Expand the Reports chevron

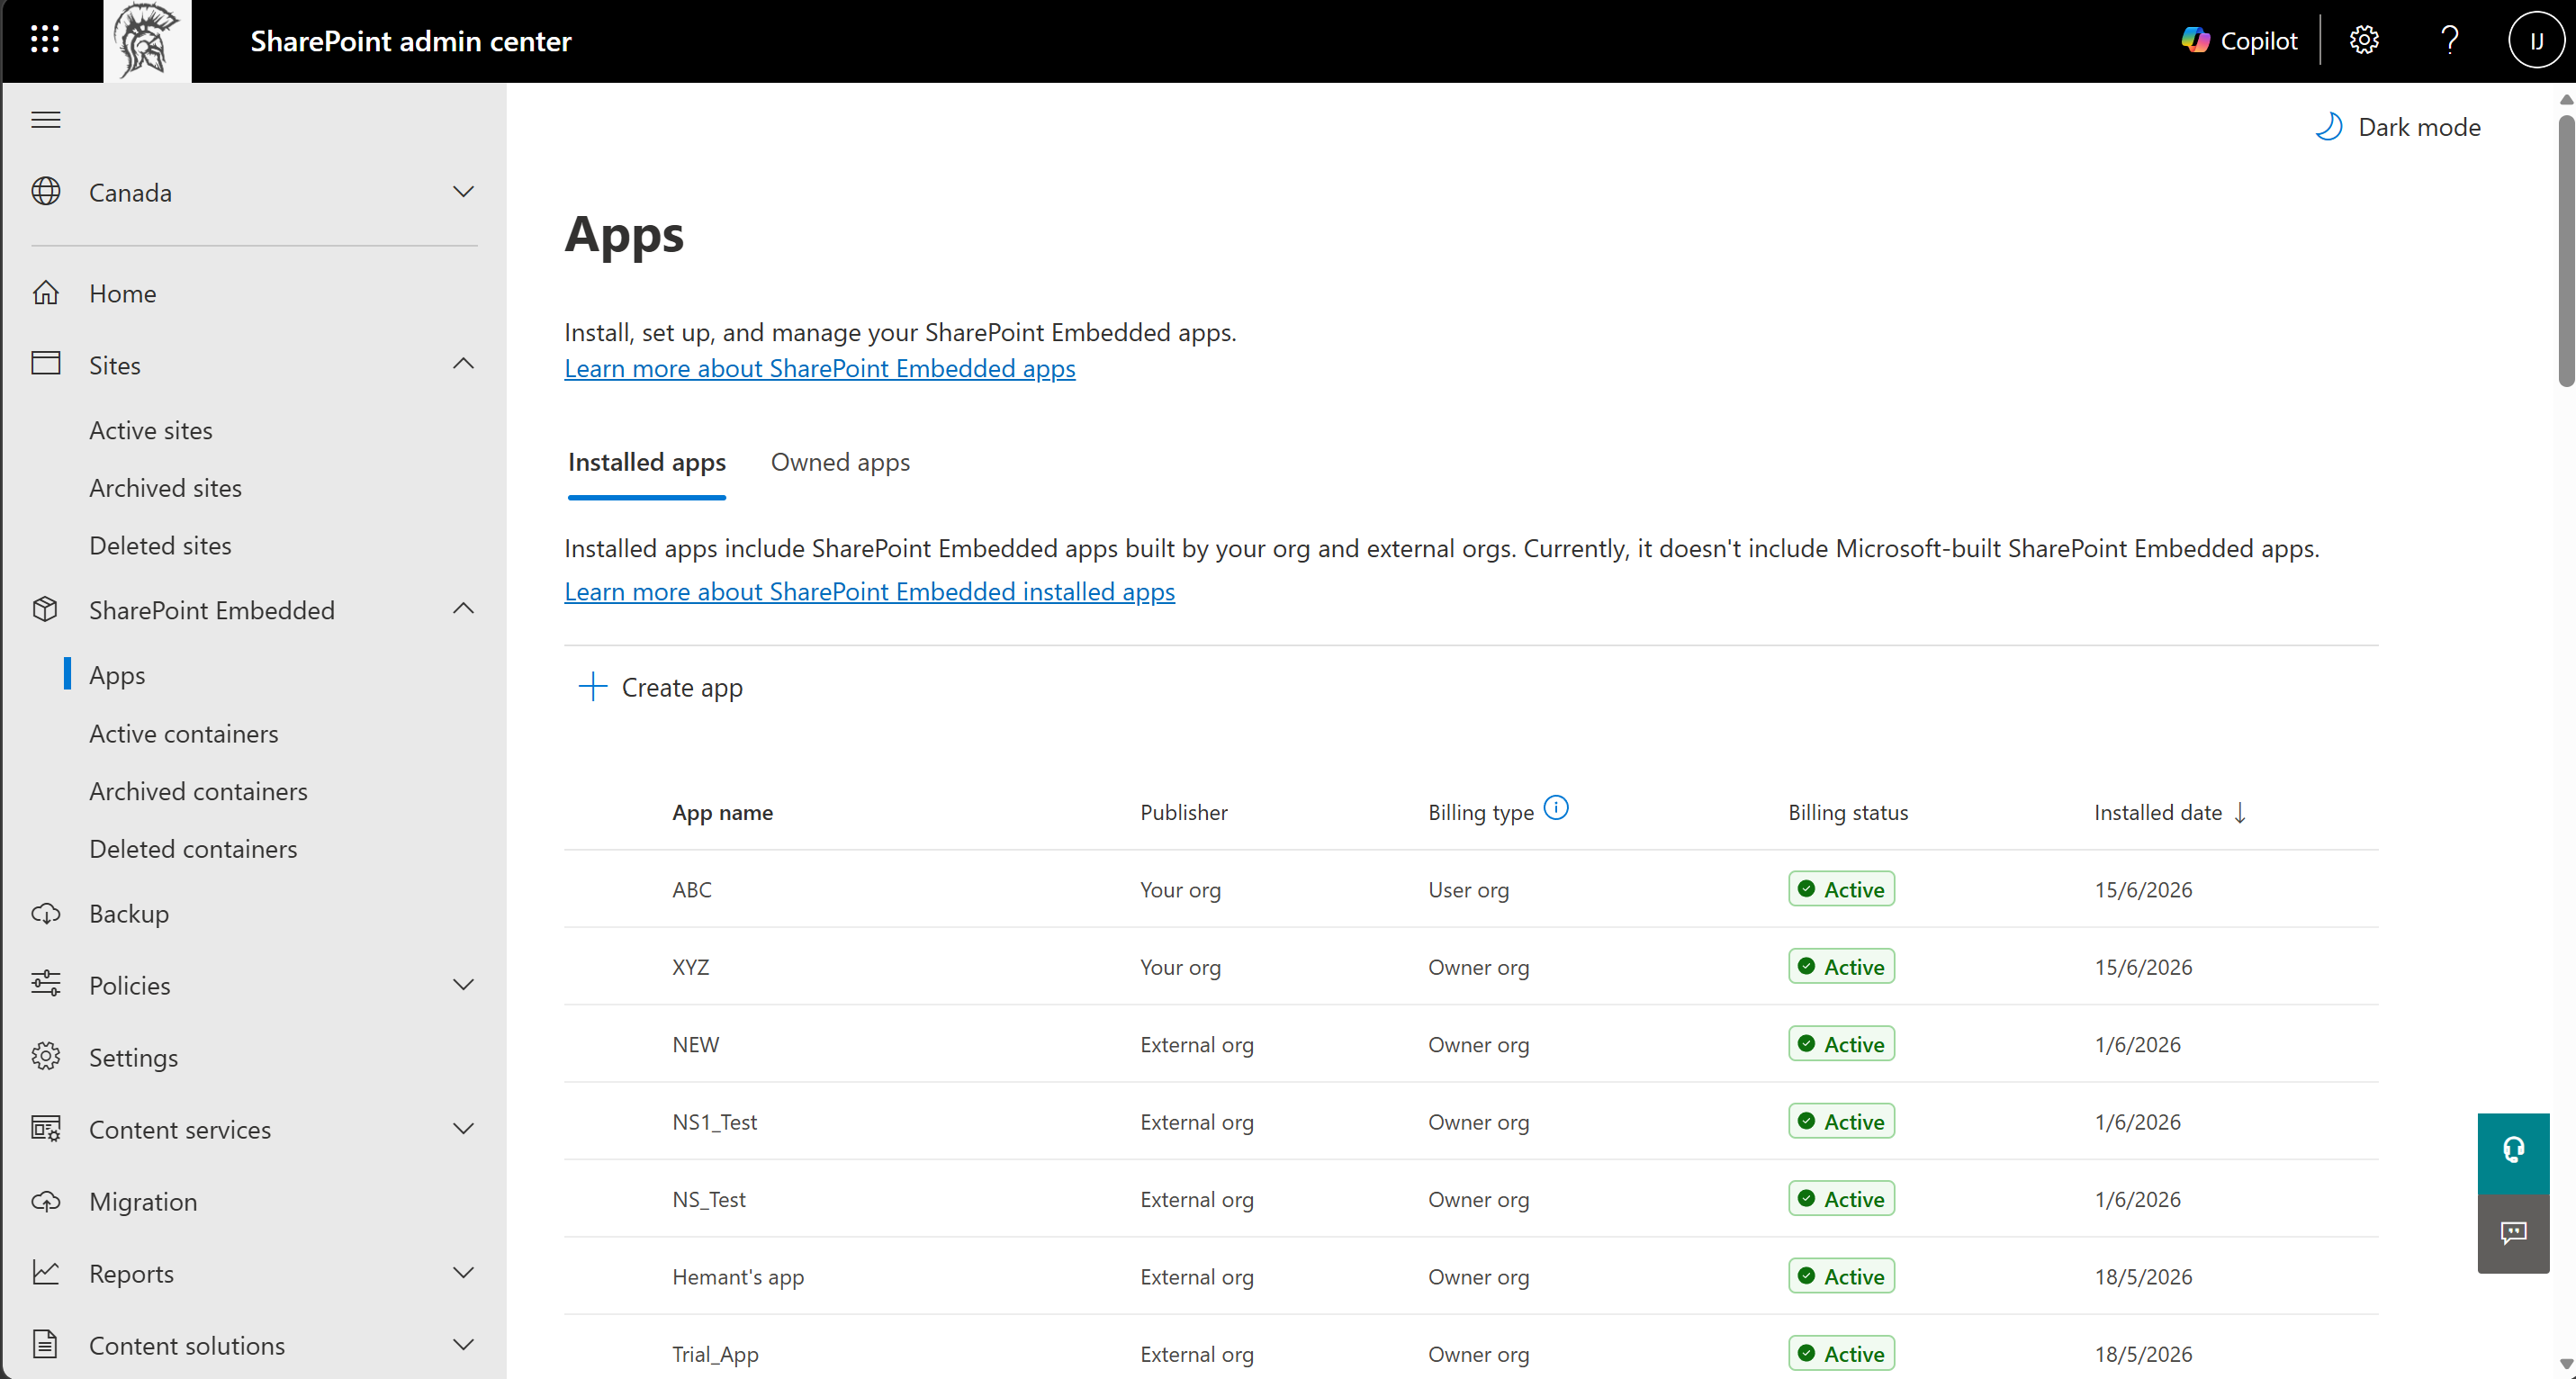coord(463,1273)
